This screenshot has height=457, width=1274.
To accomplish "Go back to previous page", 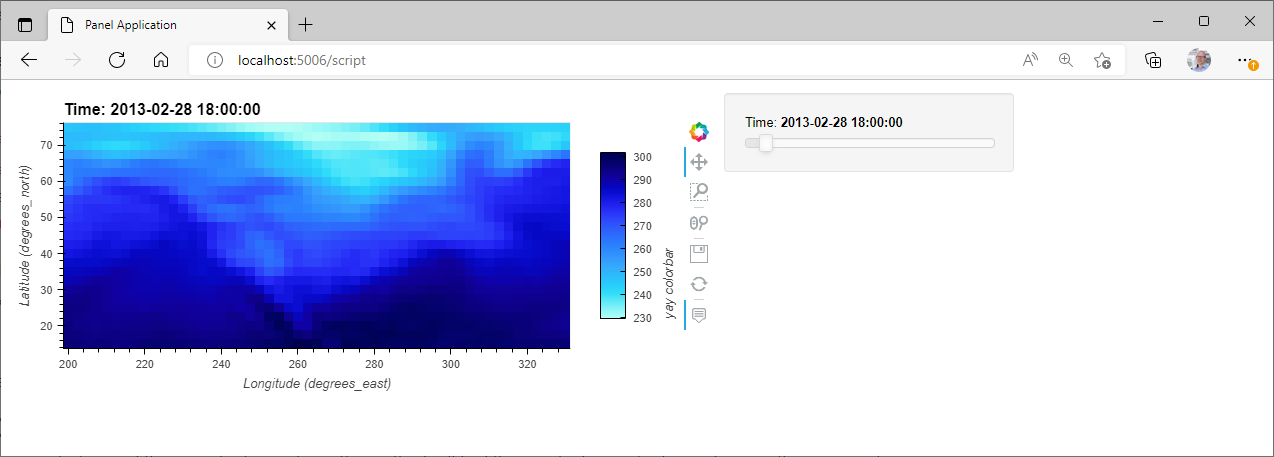I will point(29,60).
